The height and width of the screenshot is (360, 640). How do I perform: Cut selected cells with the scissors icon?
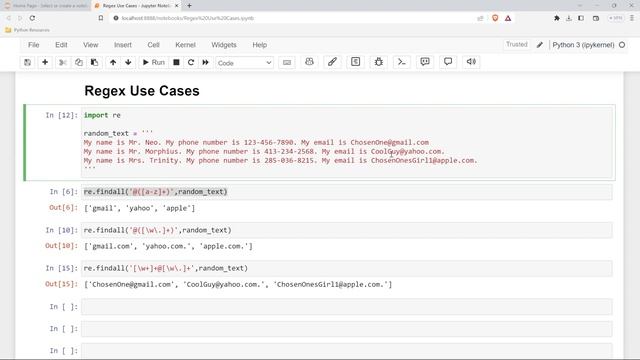pyautogui.click(x=63, y=62)
